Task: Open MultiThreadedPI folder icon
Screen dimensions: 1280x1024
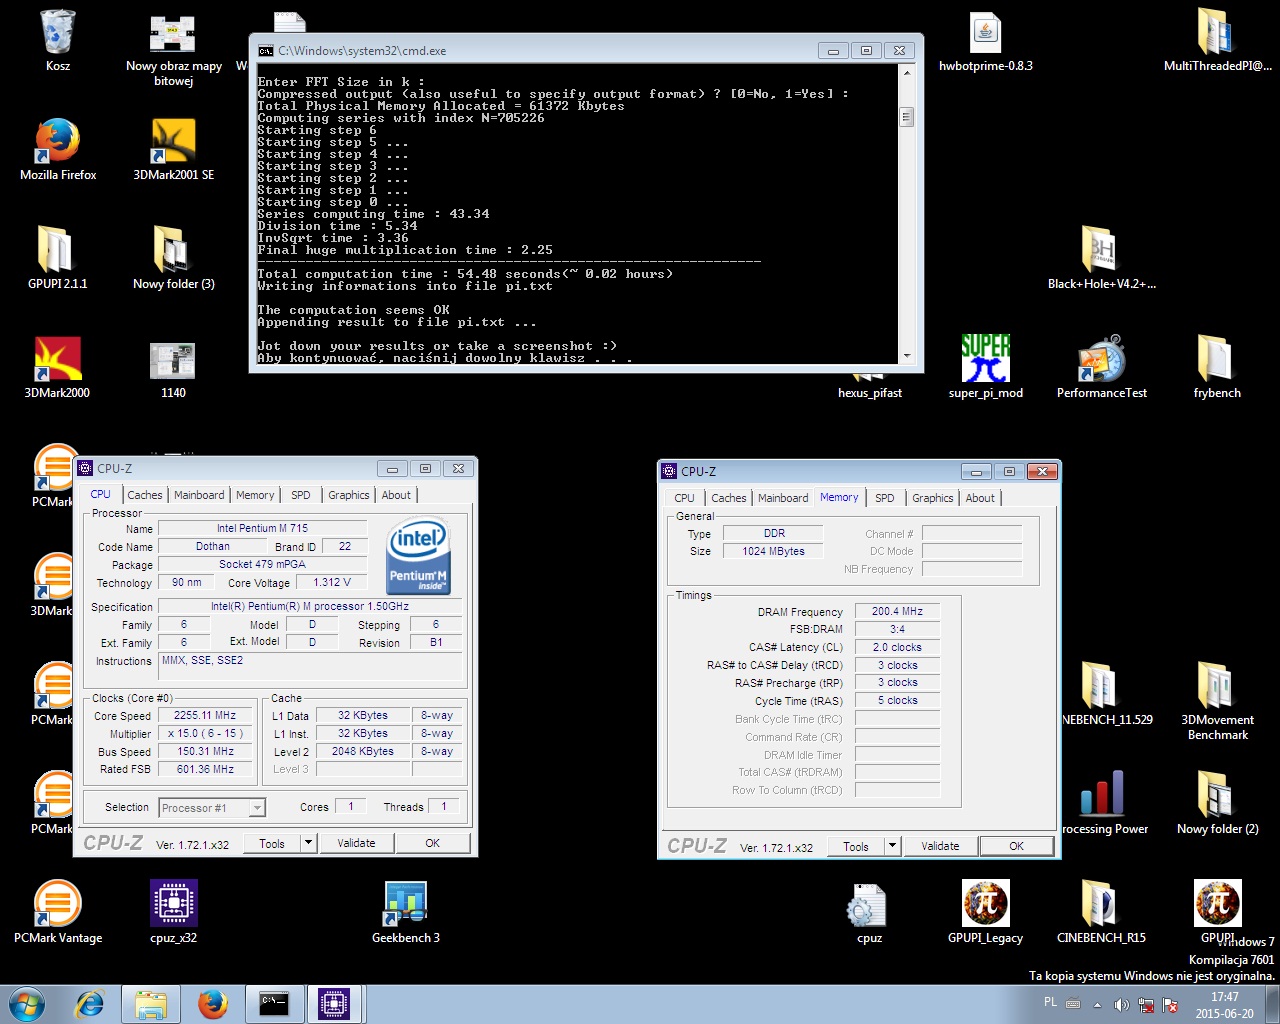Action: pos(1217,41)
